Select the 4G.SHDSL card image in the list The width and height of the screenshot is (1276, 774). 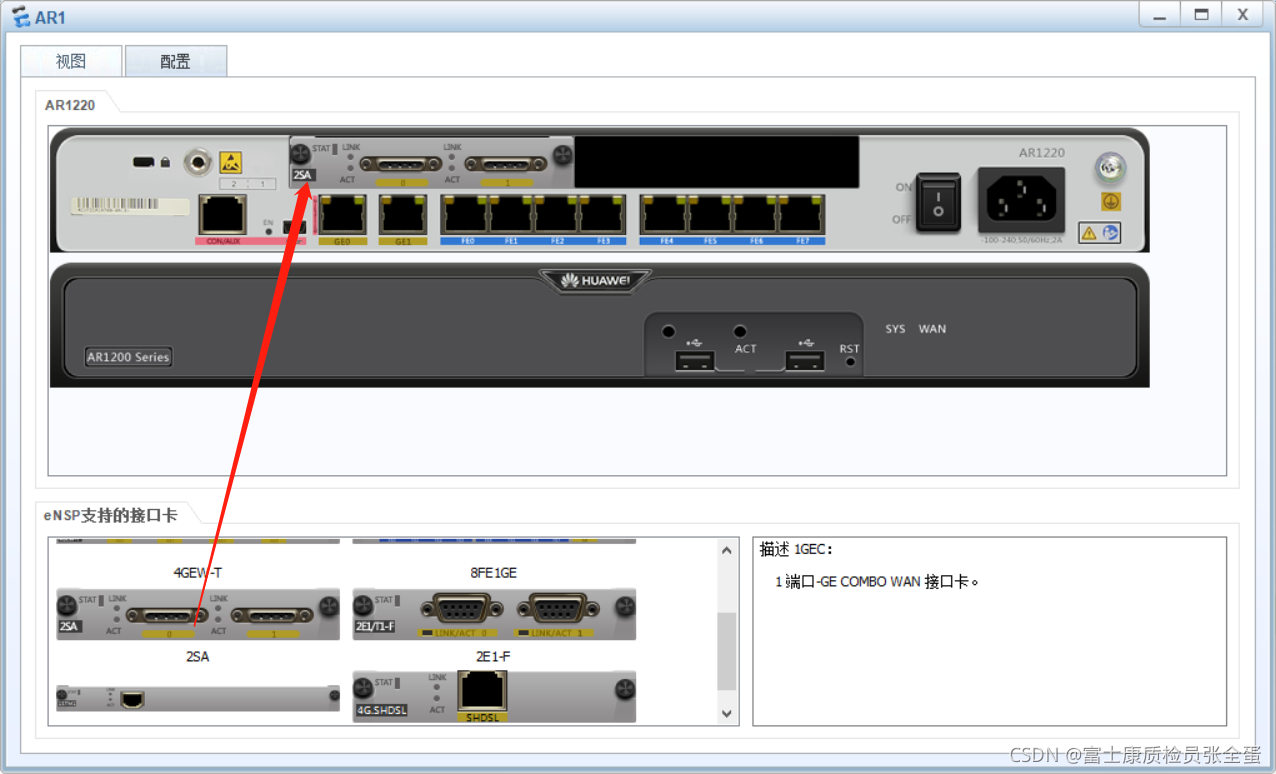pyautogui.click(x=494, y=697)
